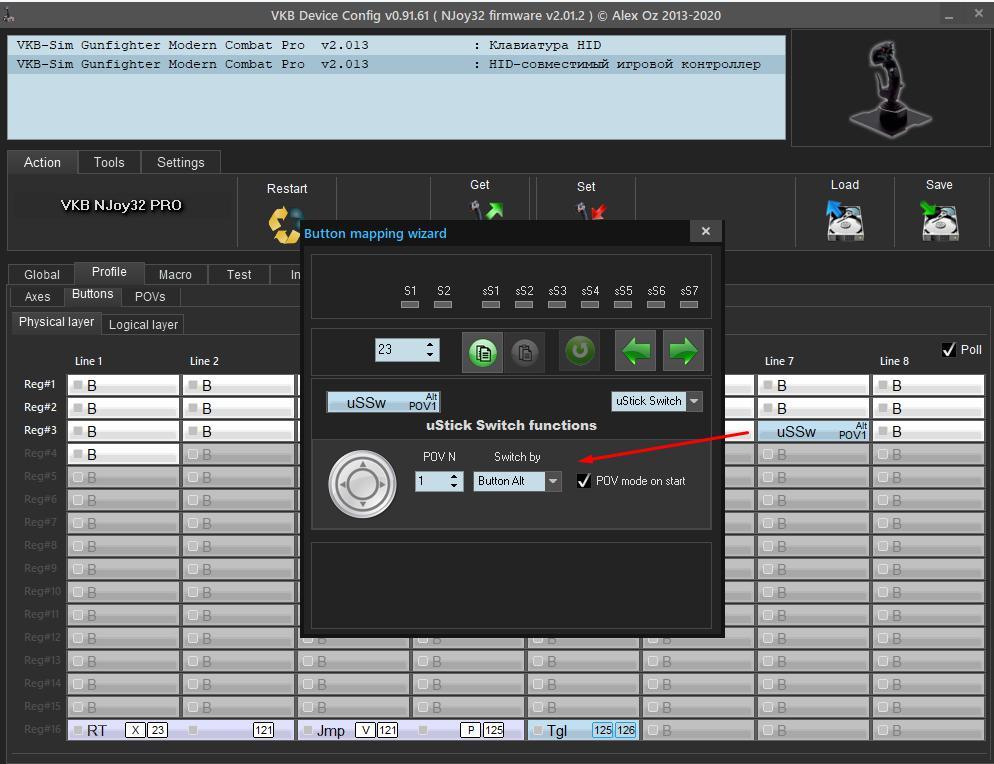The image size is (994, 764).
Task: Click the green copy button in wizard
Action: point(482,352)
